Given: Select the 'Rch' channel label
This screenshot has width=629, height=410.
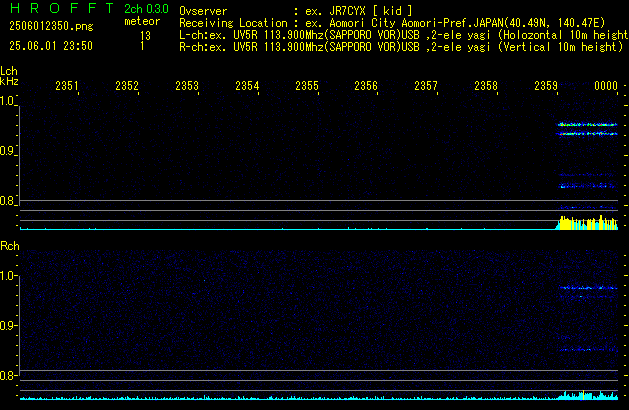Looking at the screenshot, I should coord(10,246).
